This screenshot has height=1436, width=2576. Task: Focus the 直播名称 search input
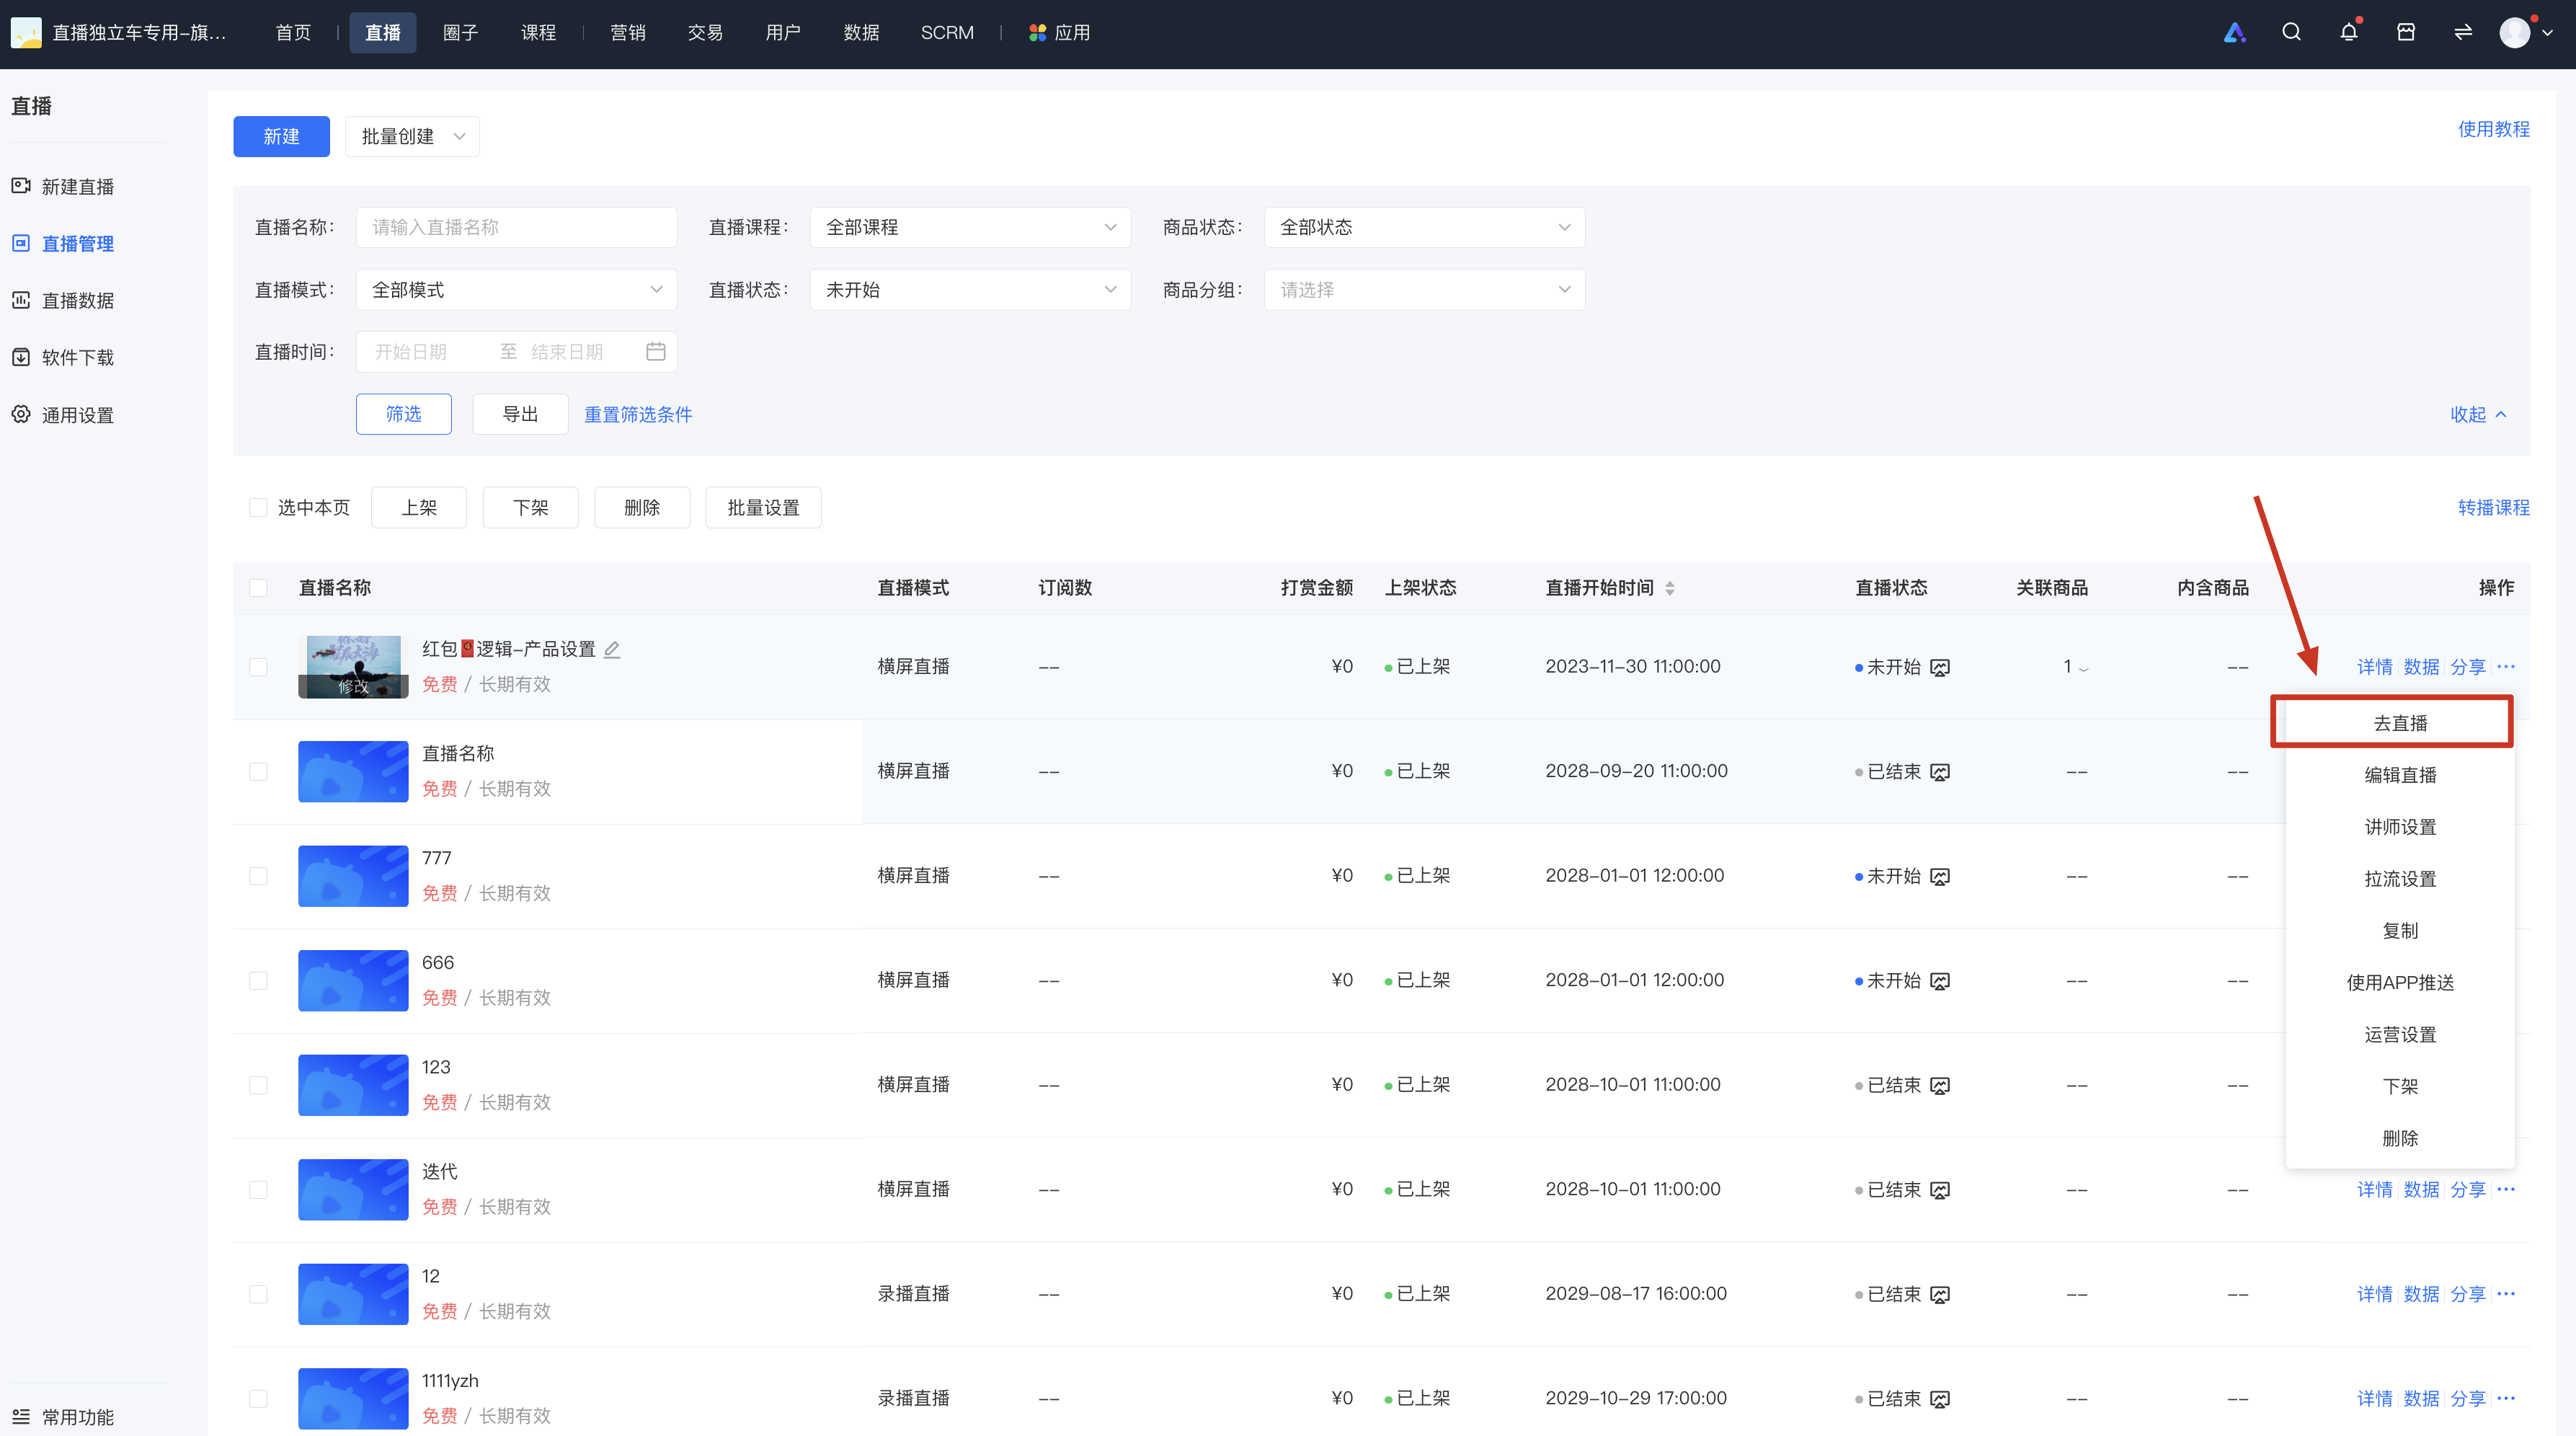coord(516,227)
